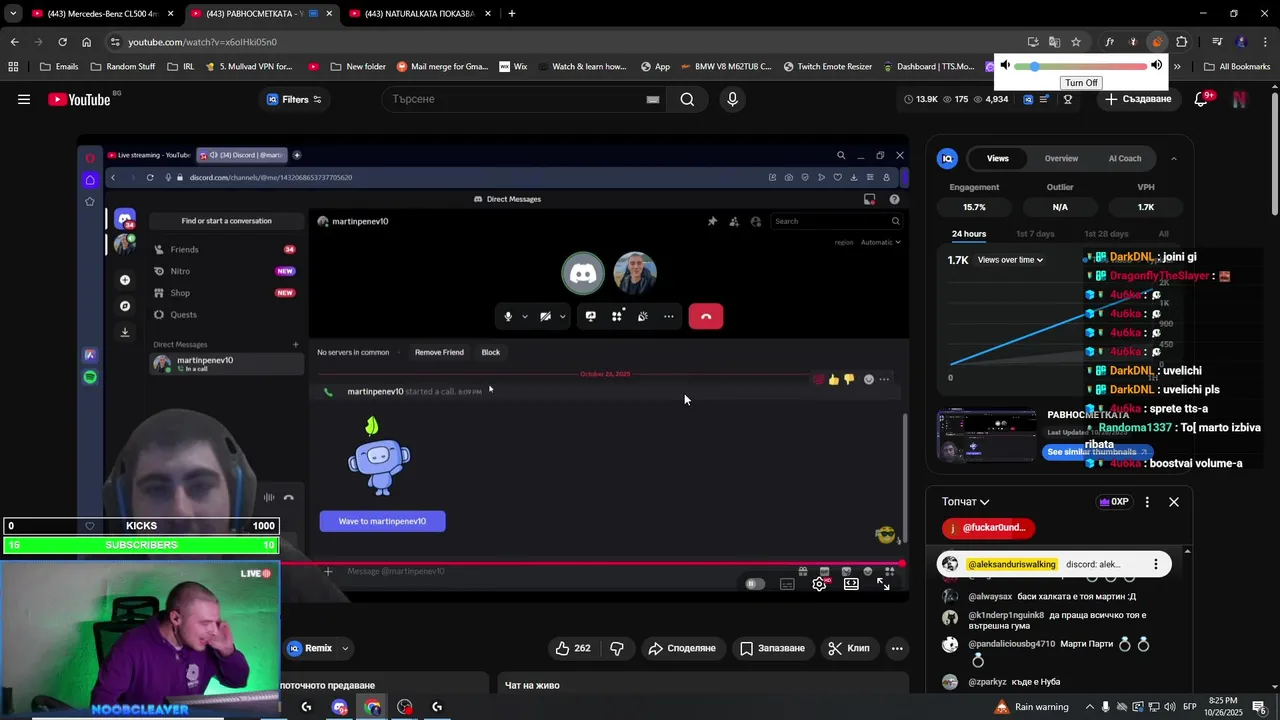Screen dimensions: 1280x720
Task: Close the live chat panel
Action: [1174, 502]
